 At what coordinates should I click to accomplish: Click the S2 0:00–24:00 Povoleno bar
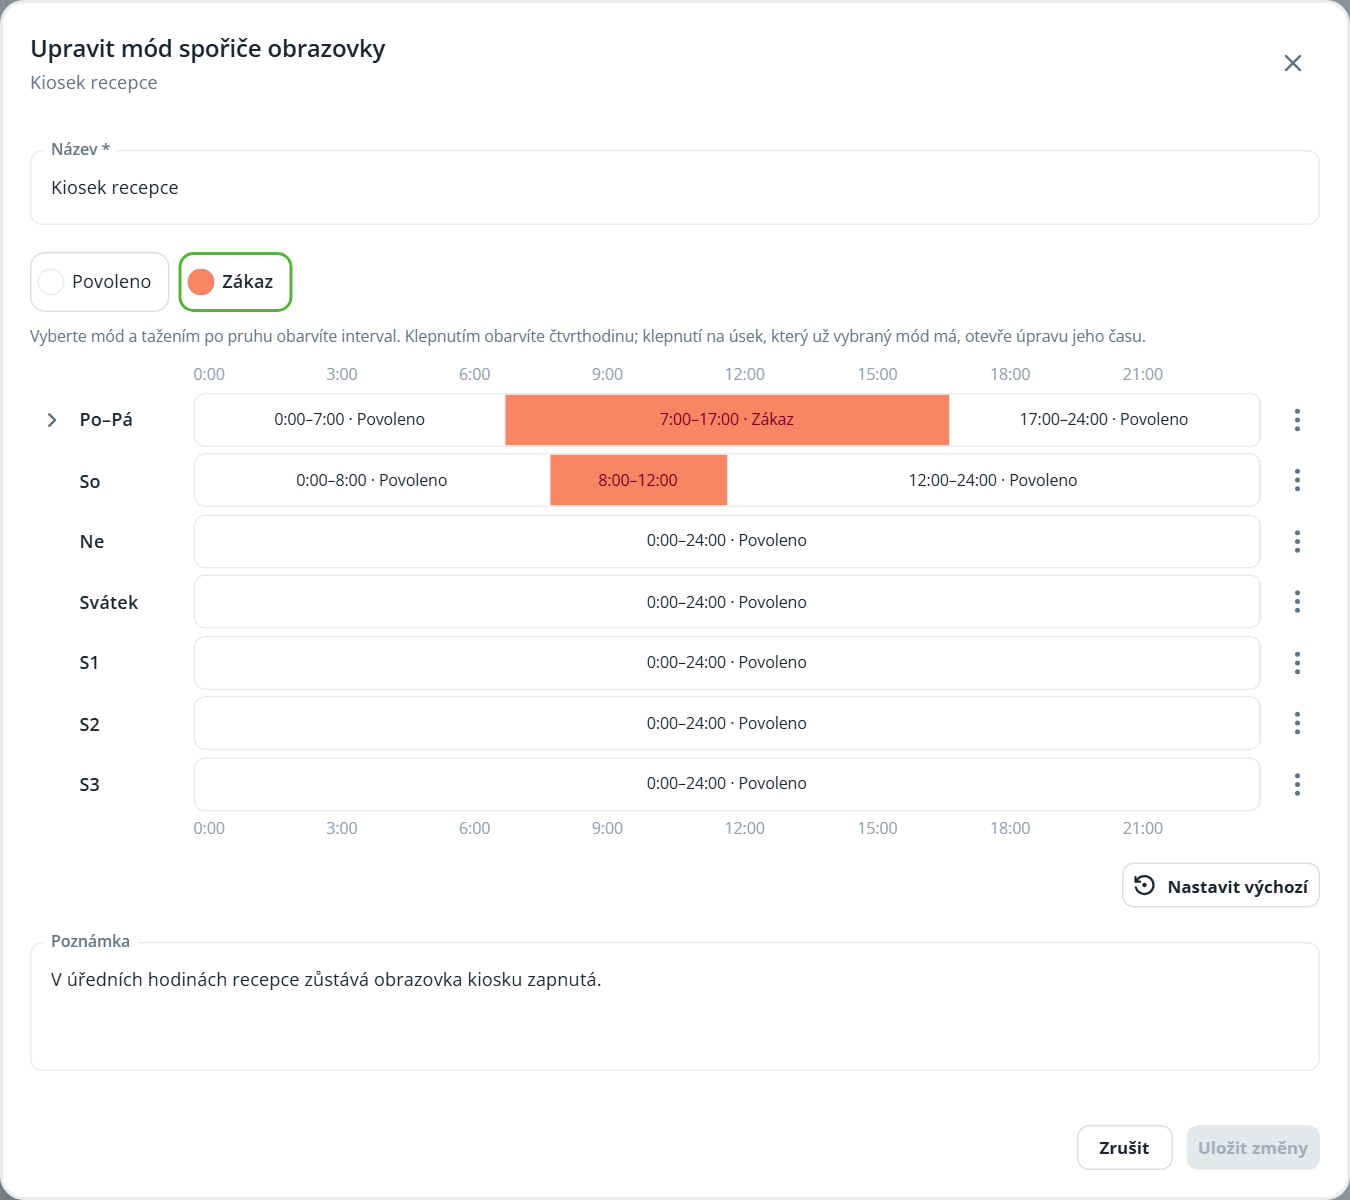tap(727, 723)
